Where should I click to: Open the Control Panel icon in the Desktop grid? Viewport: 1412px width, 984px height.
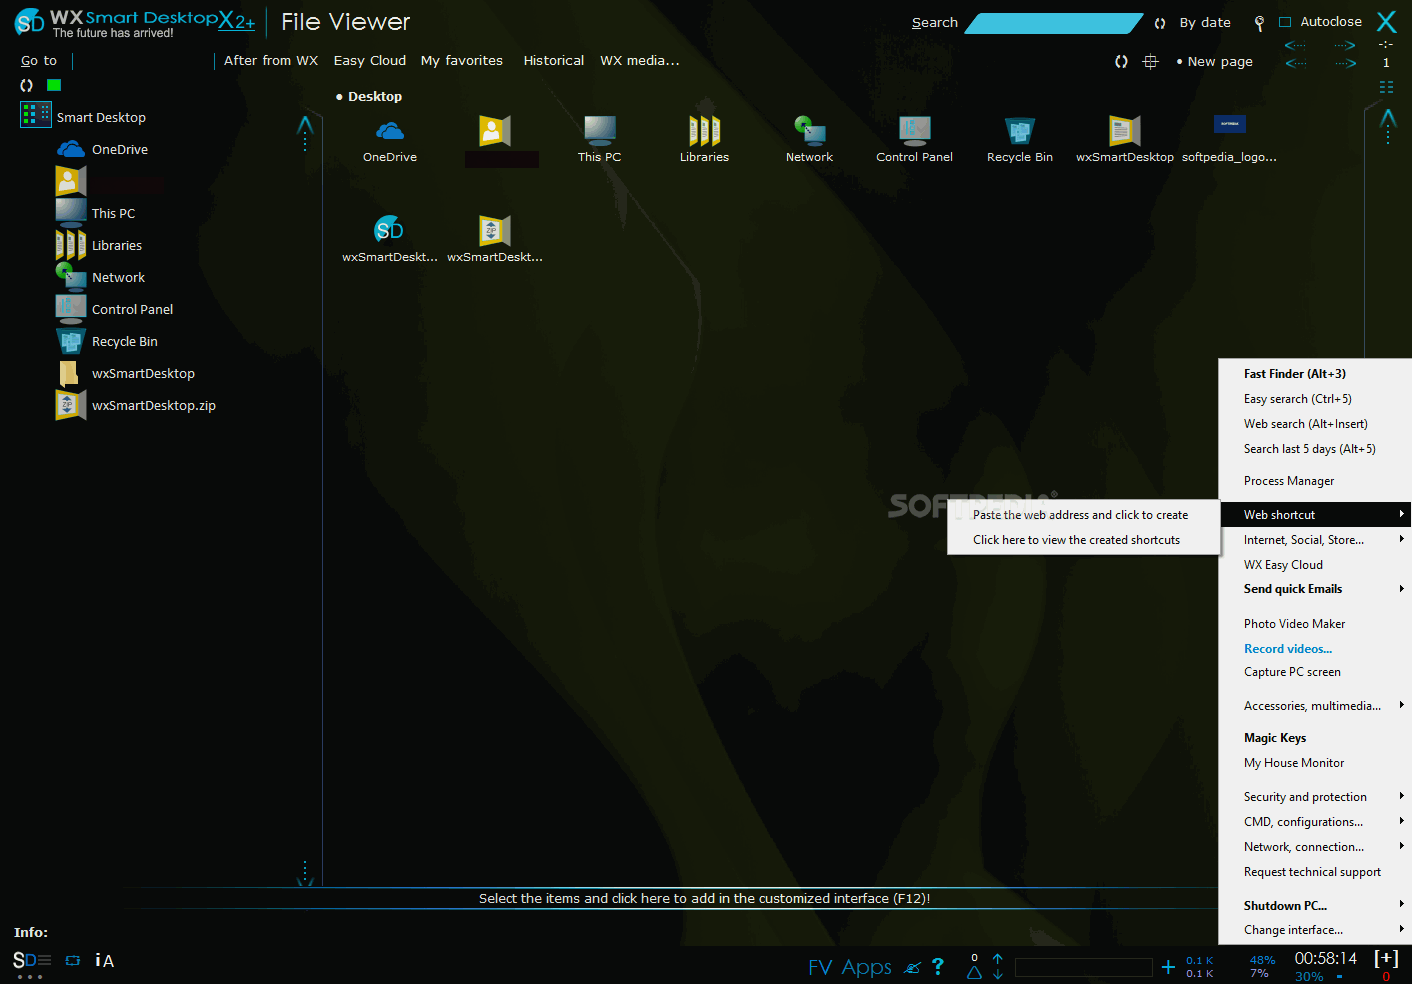point(914,131)
